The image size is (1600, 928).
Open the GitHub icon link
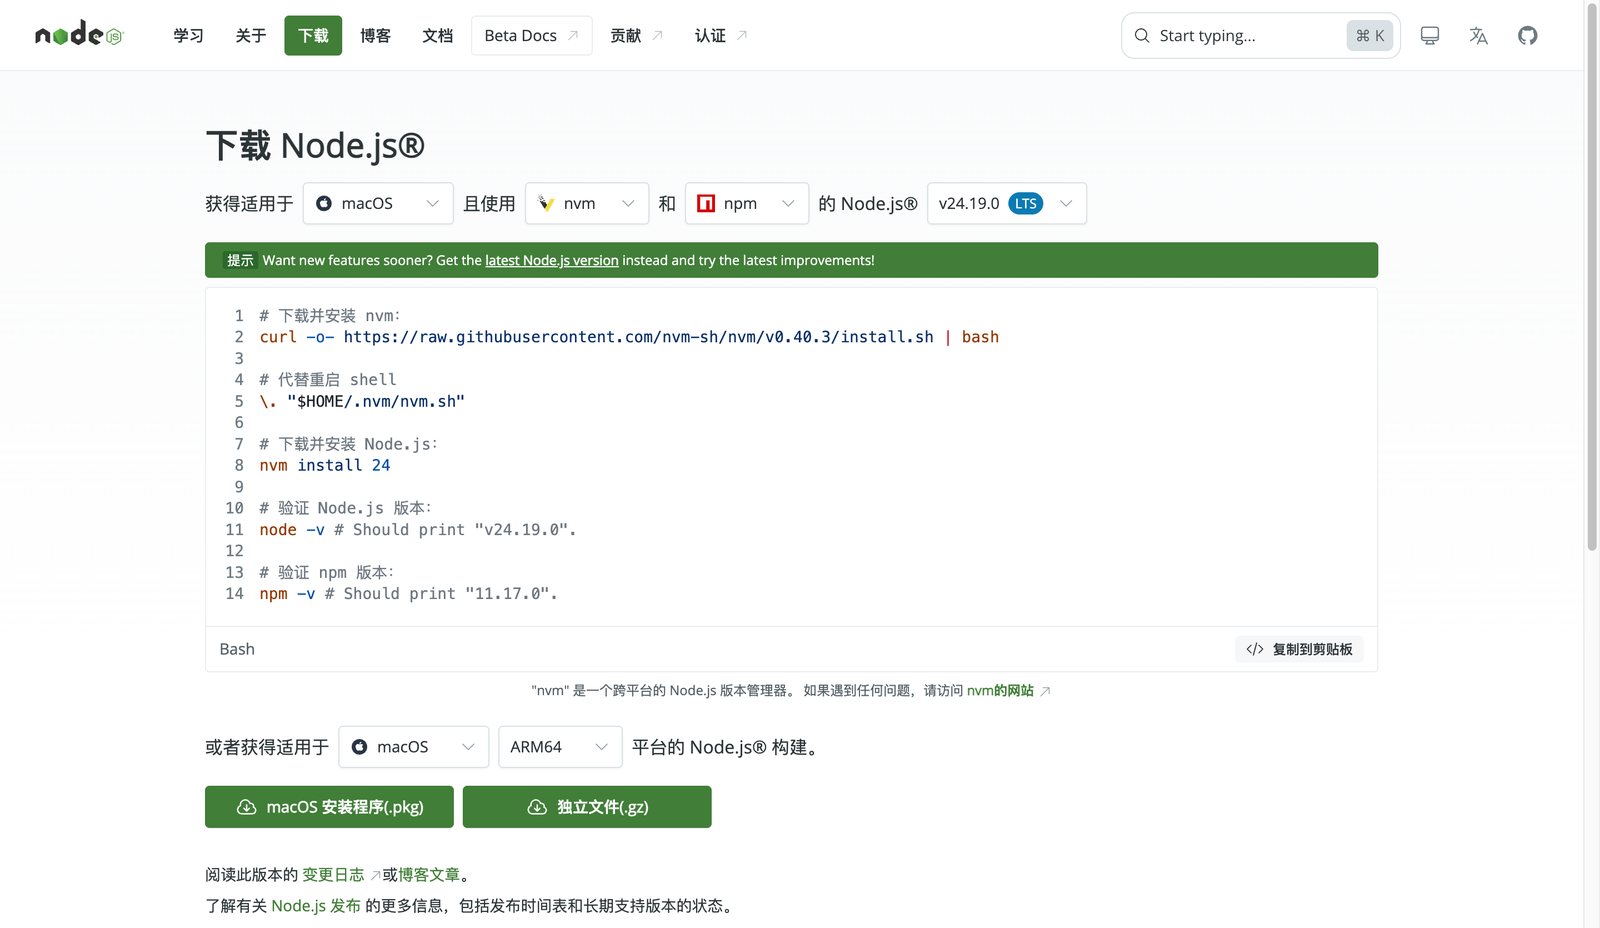click(1528, 36)
